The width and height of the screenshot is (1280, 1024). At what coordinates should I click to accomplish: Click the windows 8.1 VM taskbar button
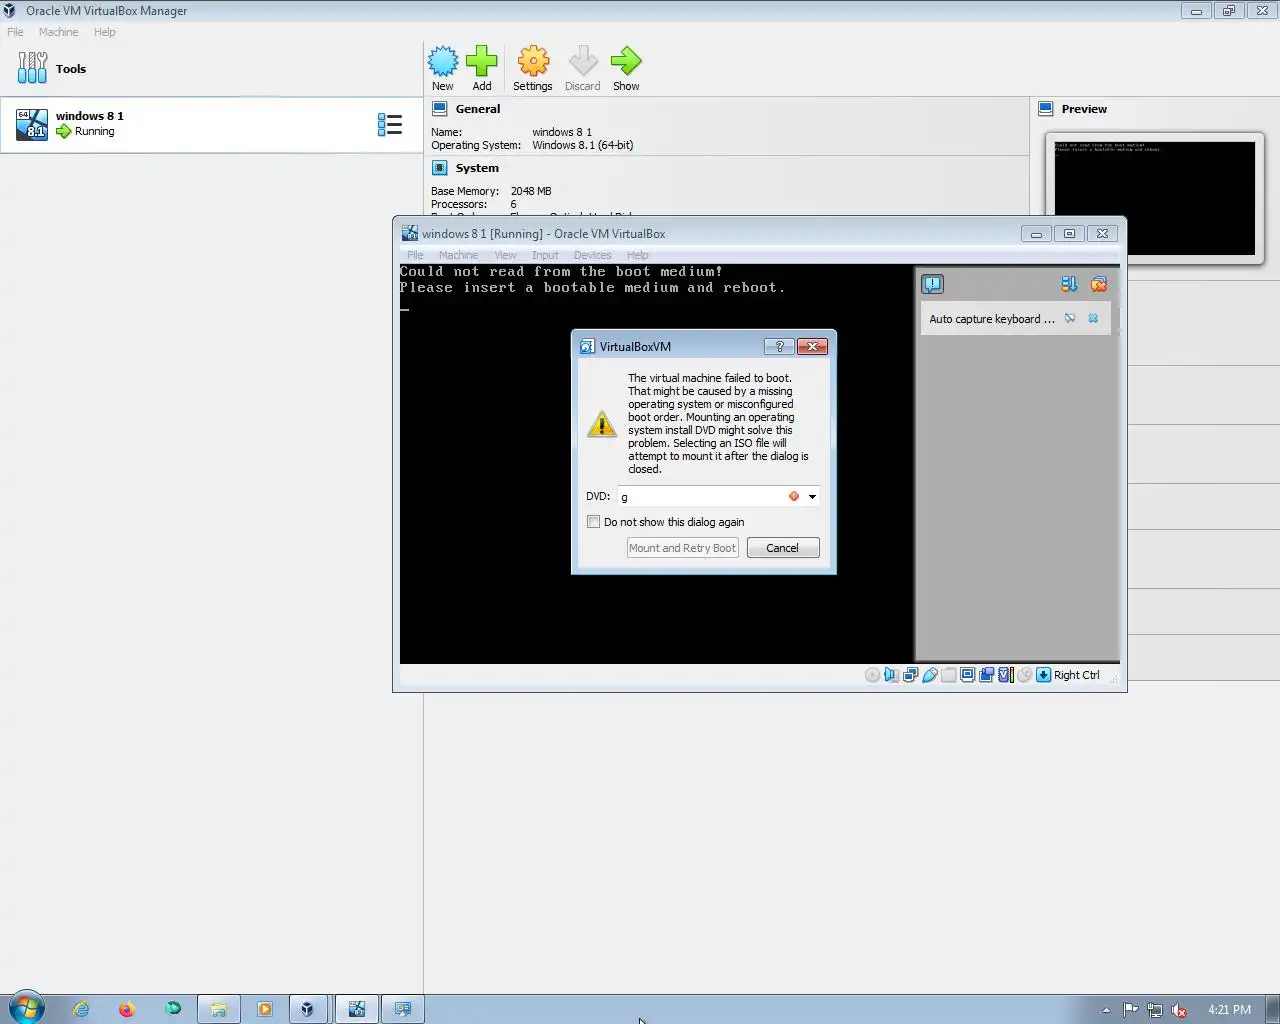coord(357,1009)
